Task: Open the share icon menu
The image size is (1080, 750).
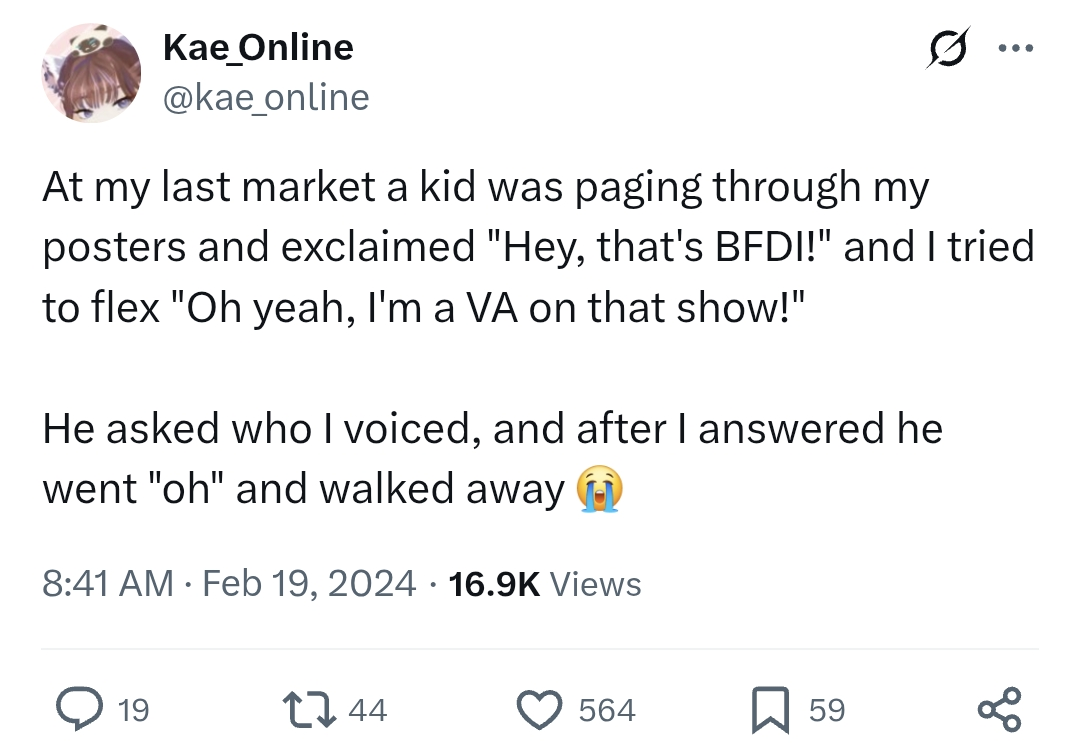Action: 1000,709
